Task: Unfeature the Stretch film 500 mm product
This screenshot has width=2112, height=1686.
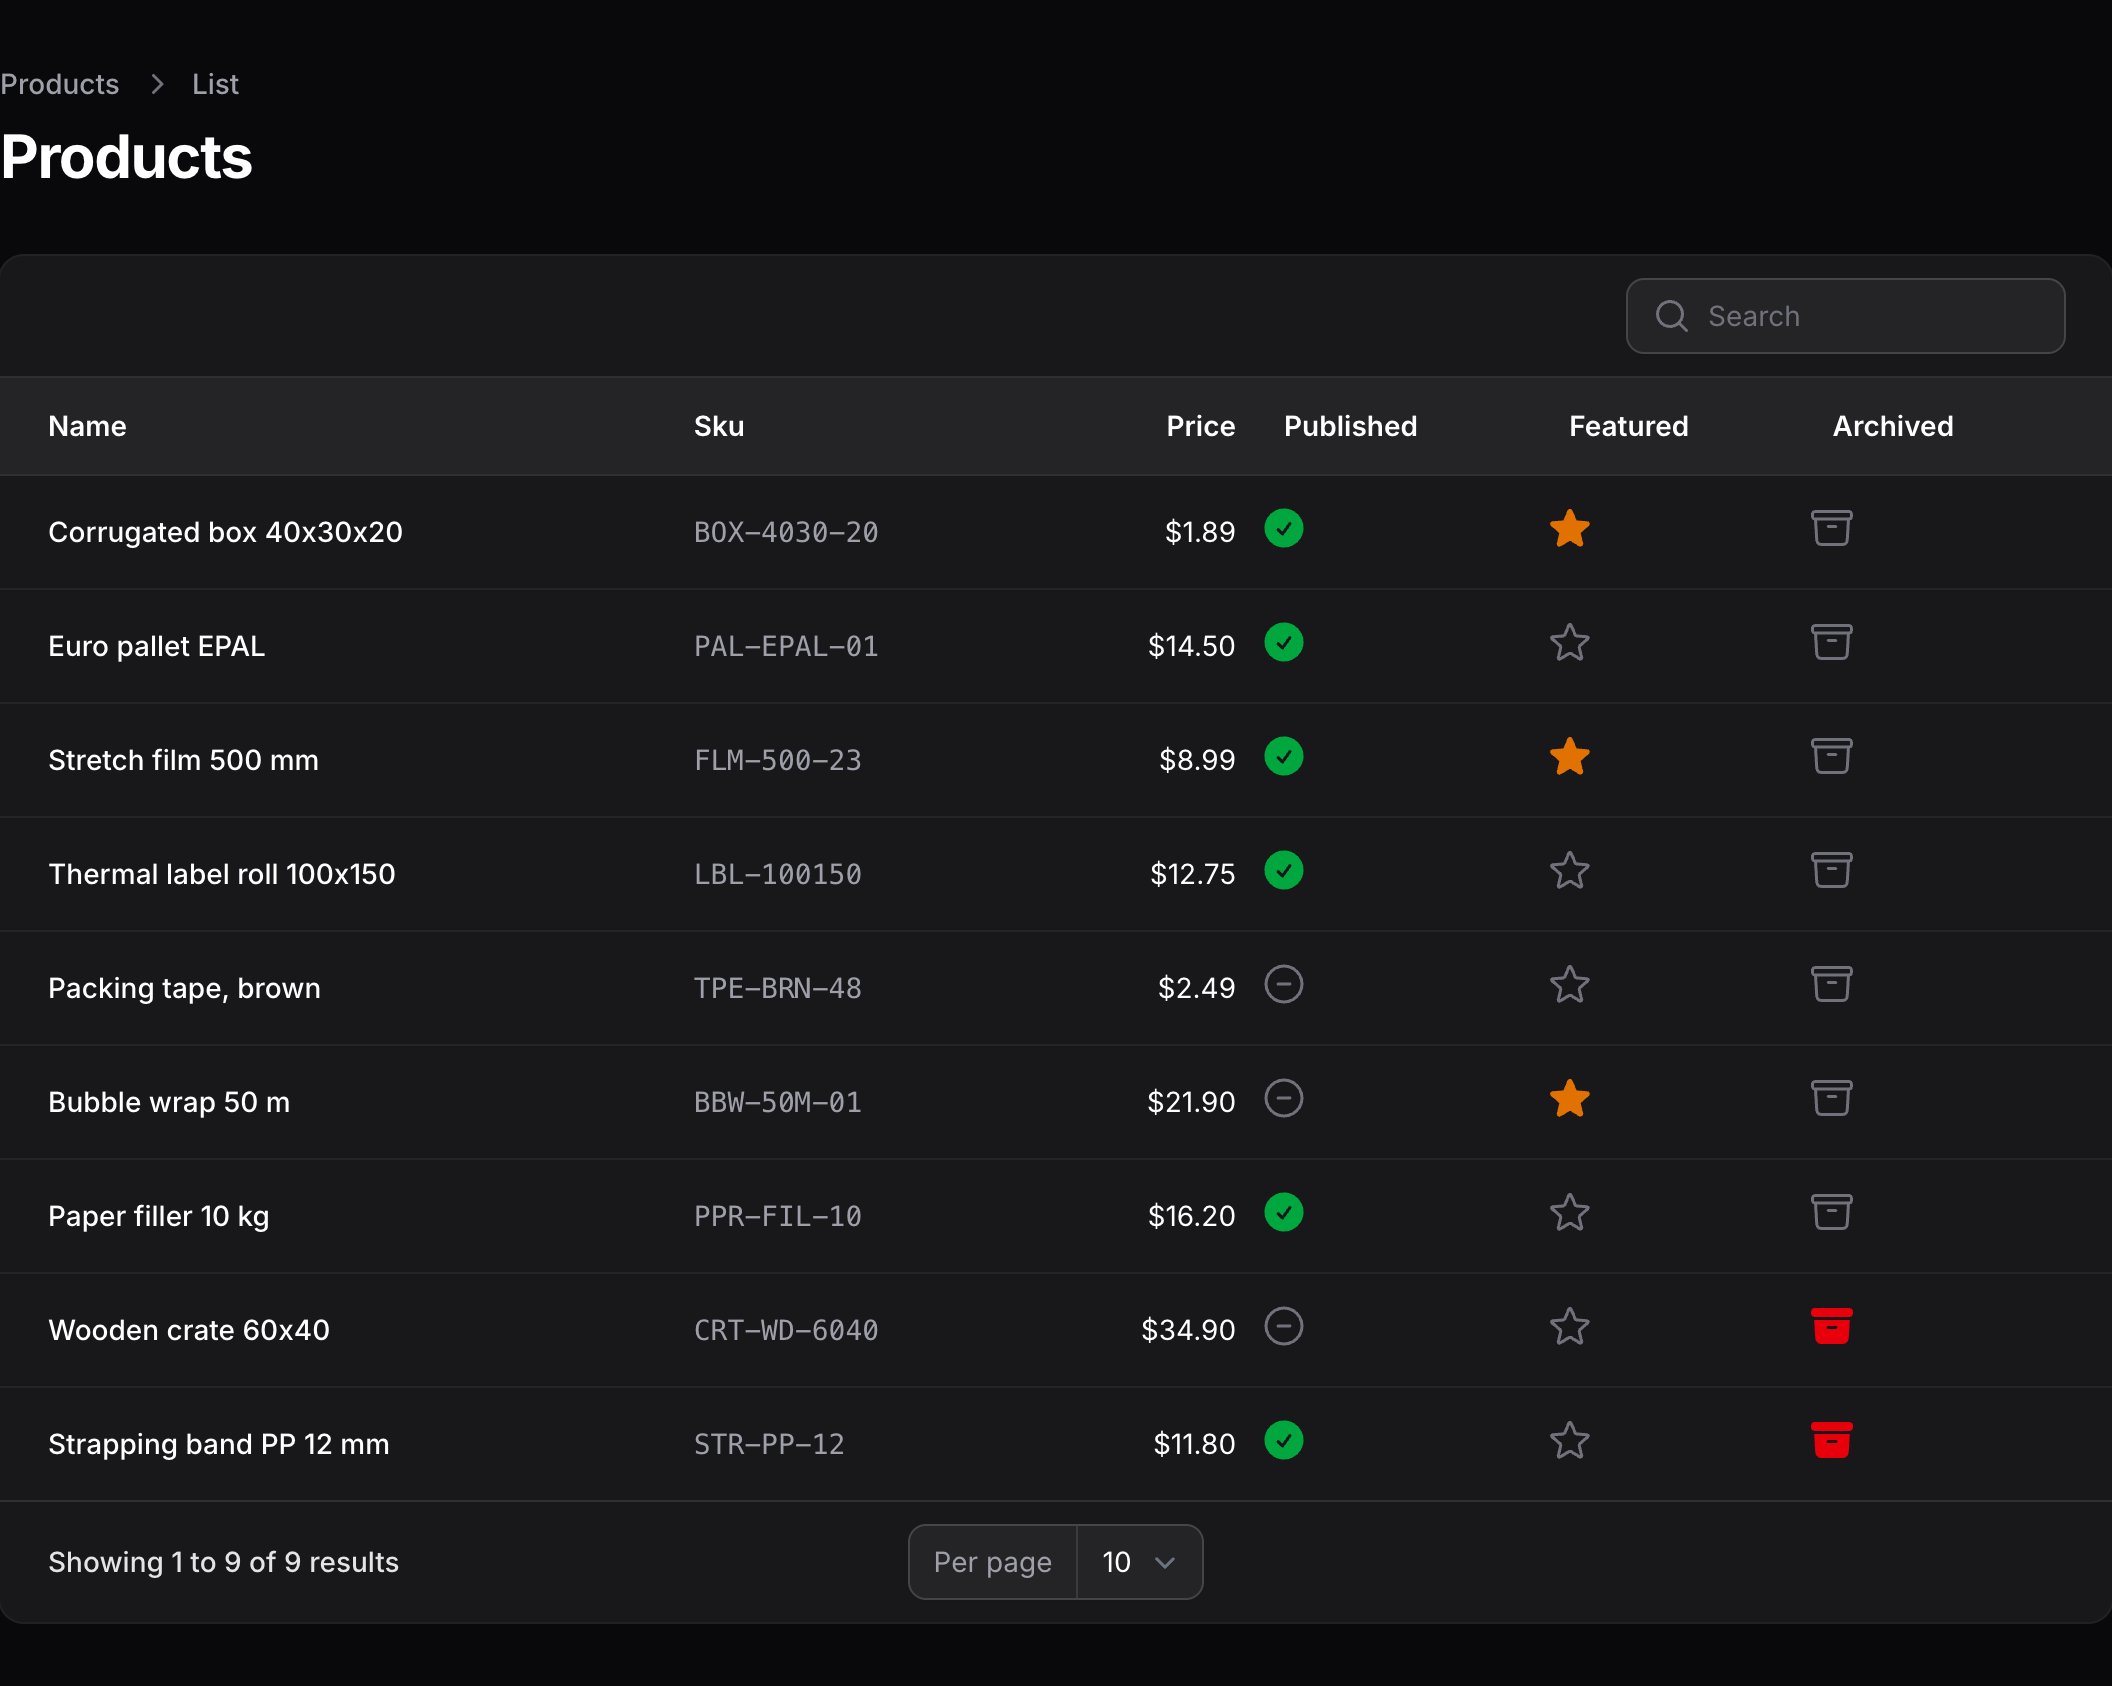Action: pos(1569,757)
